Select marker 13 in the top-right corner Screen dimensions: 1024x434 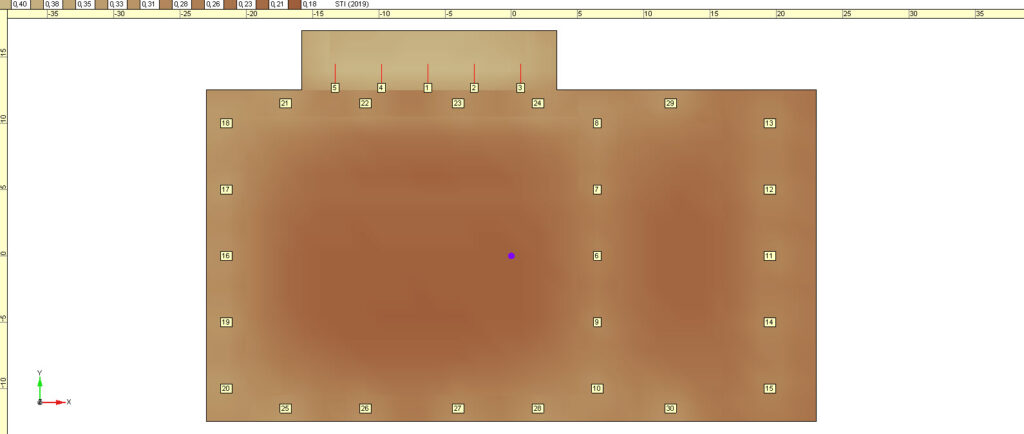pyautogui.click(x=769, y=123)
